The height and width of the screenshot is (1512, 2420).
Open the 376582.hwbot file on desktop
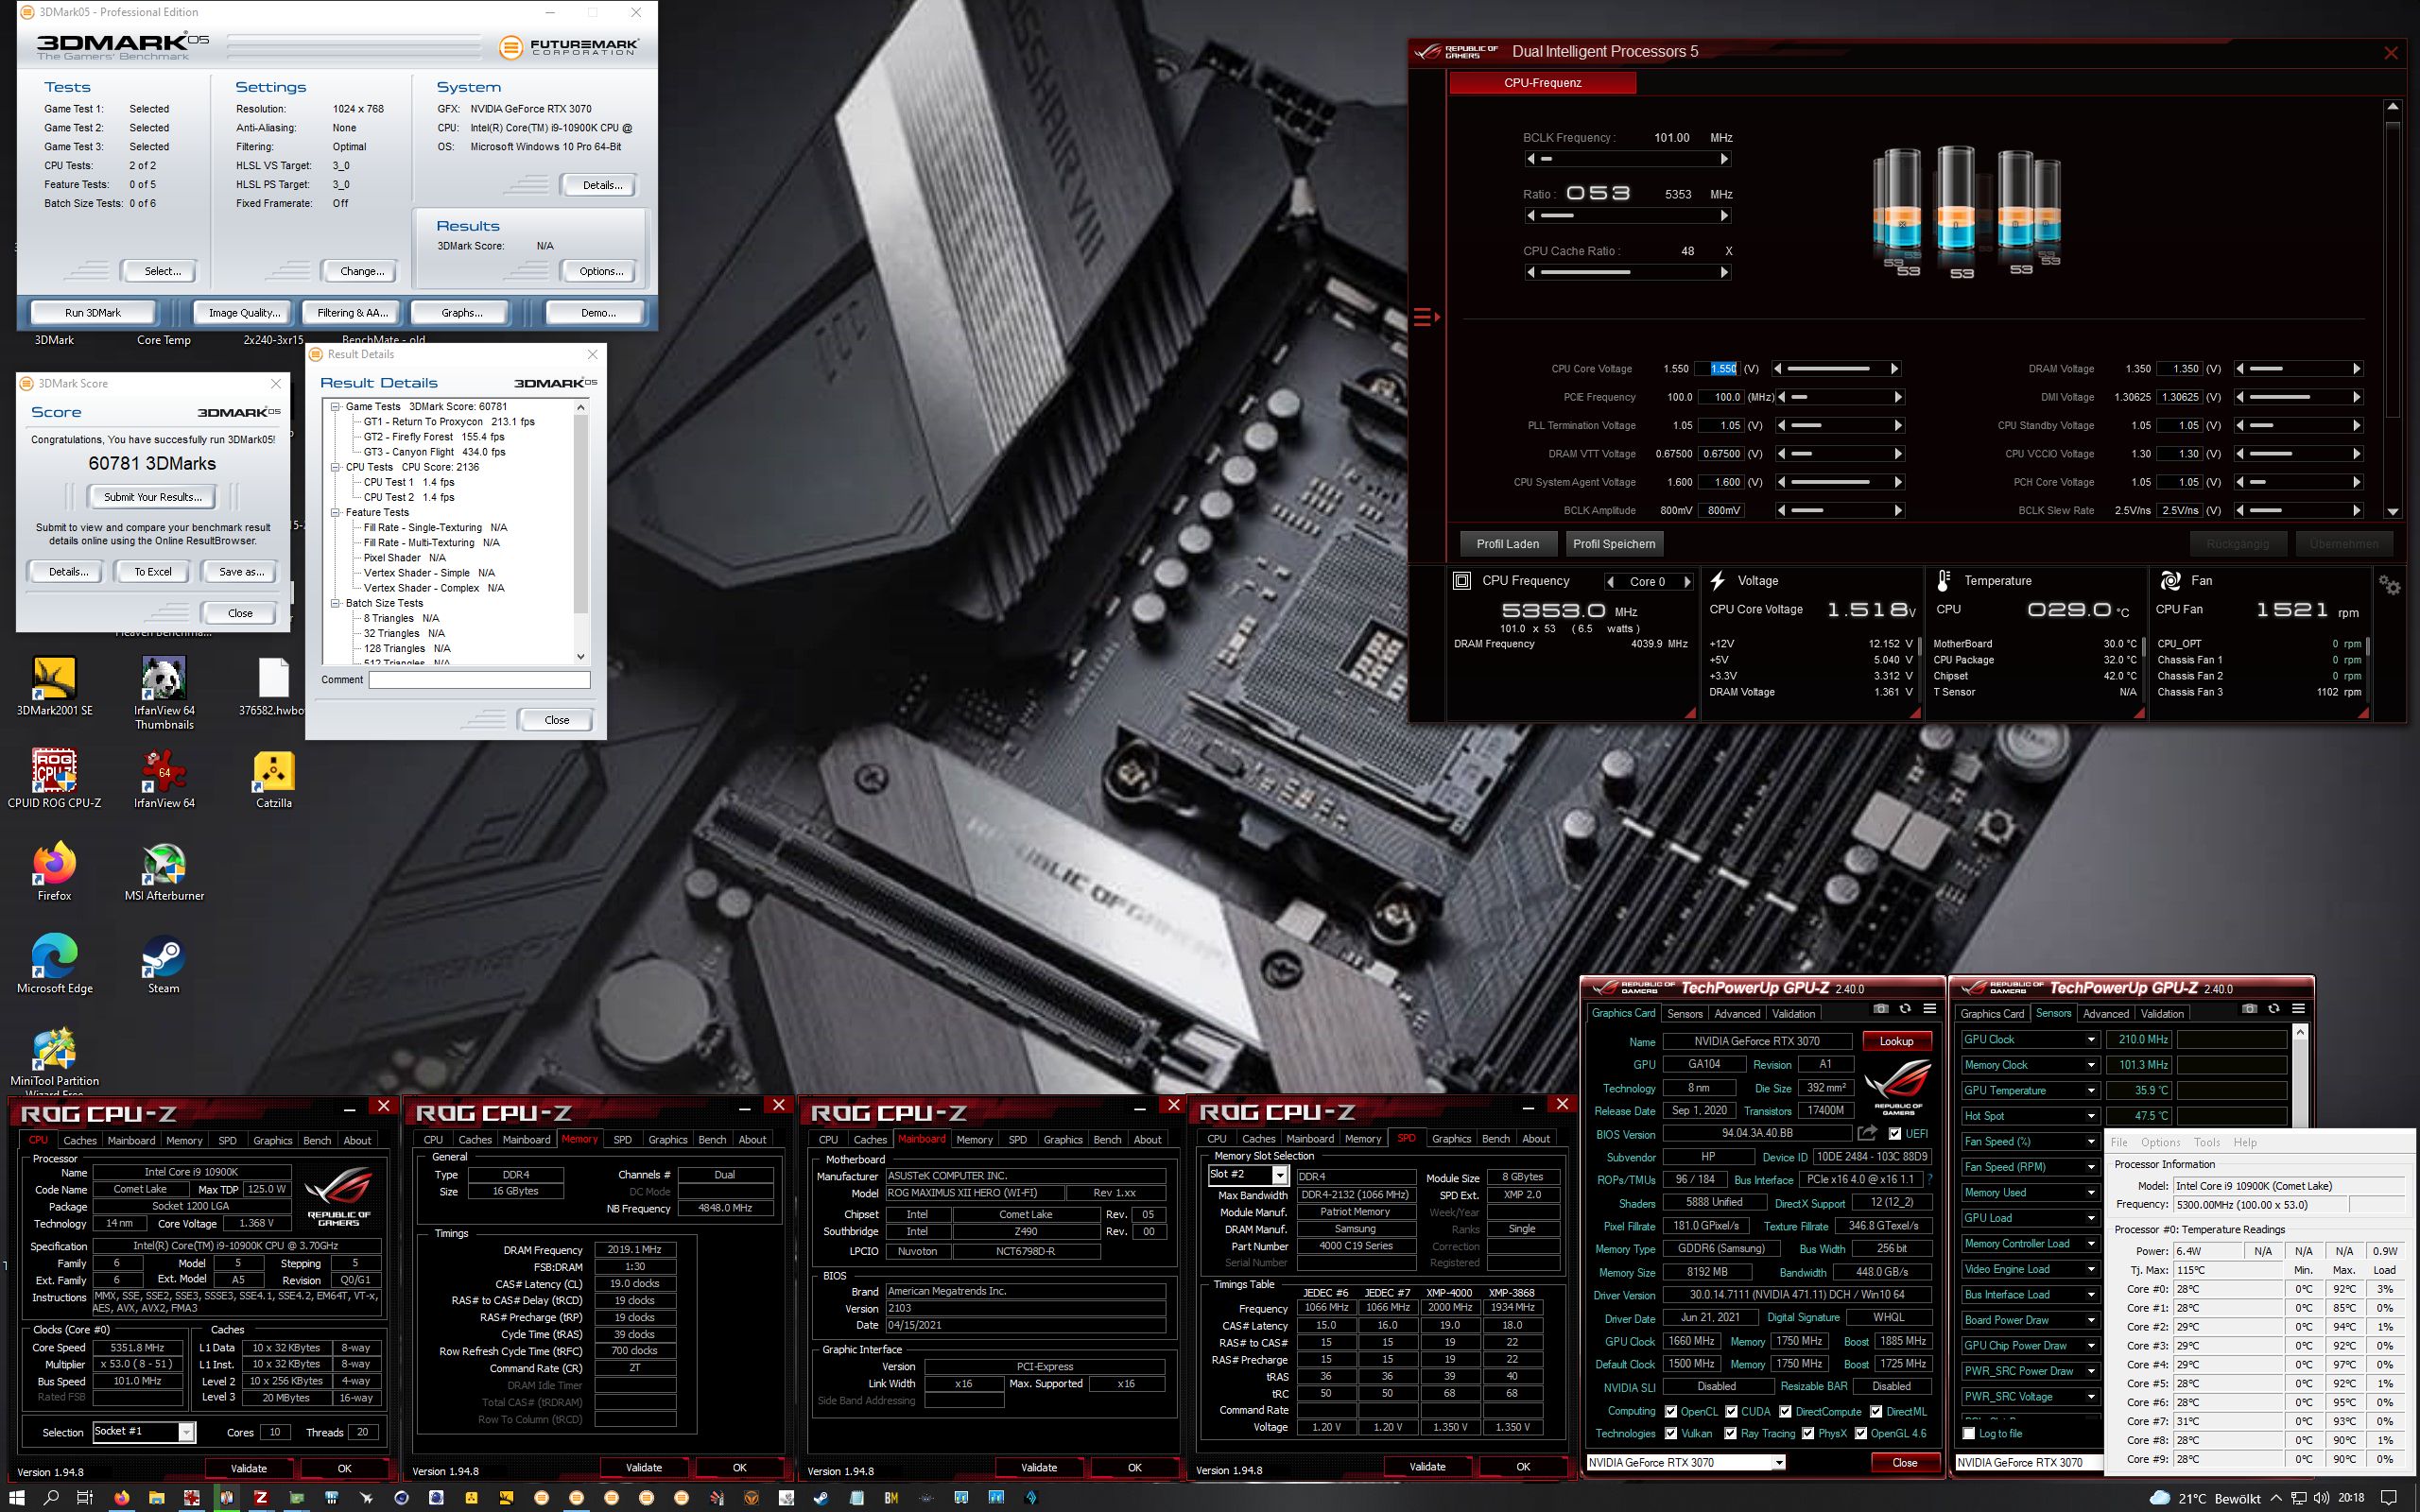pos(273,686)
